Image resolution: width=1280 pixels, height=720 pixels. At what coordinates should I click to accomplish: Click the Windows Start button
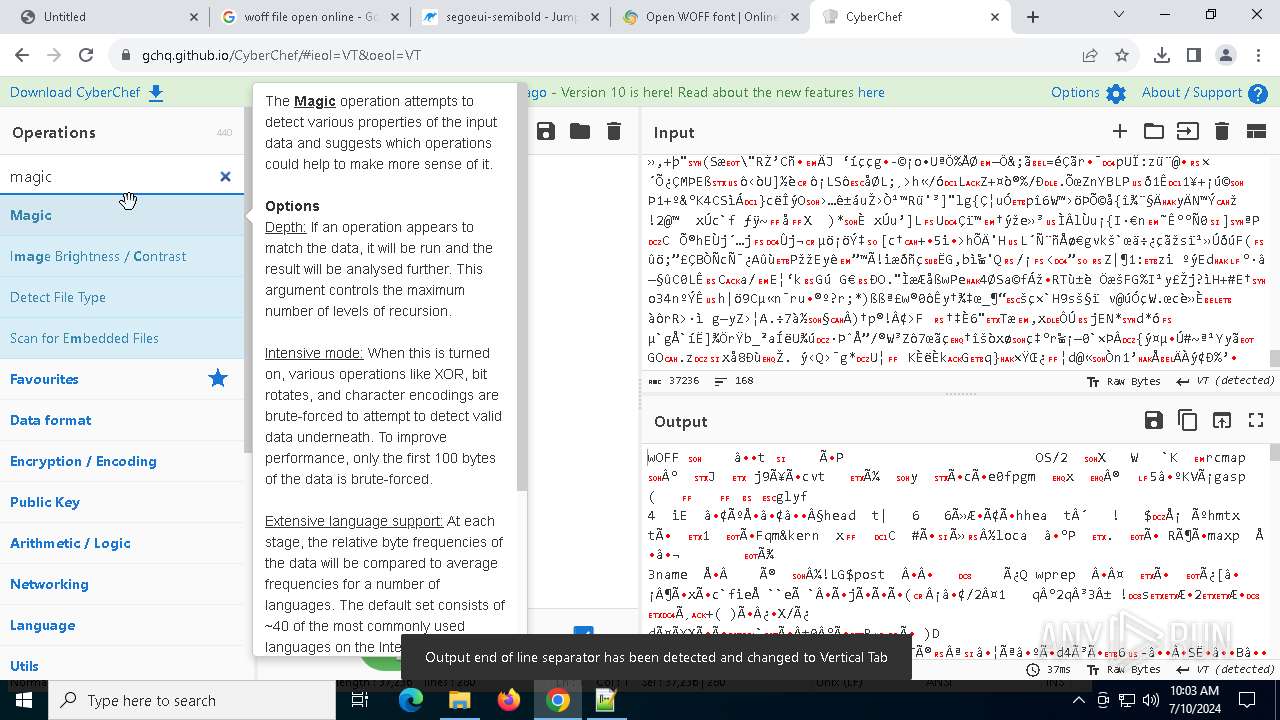(24, 700)
